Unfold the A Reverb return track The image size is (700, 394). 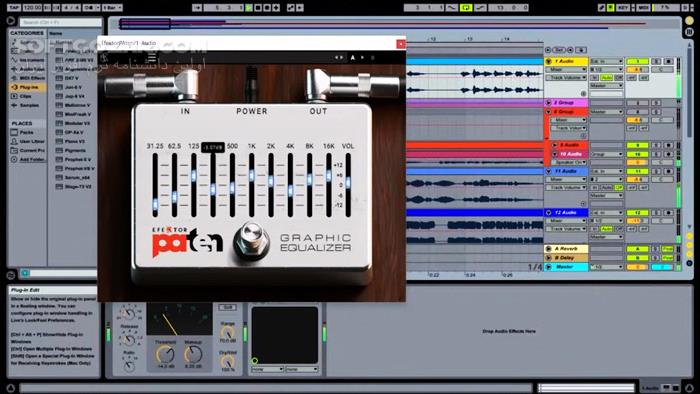click(x=549, y=249)
